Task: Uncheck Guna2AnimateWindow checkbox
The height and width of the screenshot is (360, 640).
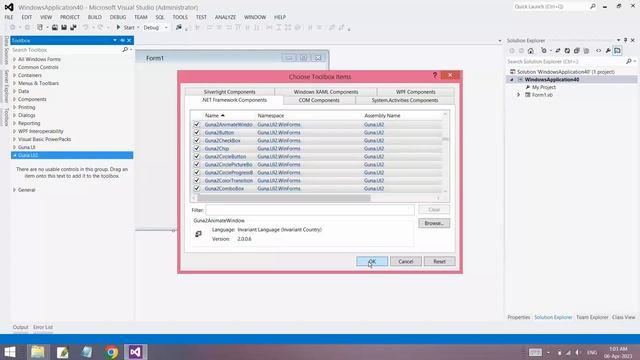Action: [197, 124]
